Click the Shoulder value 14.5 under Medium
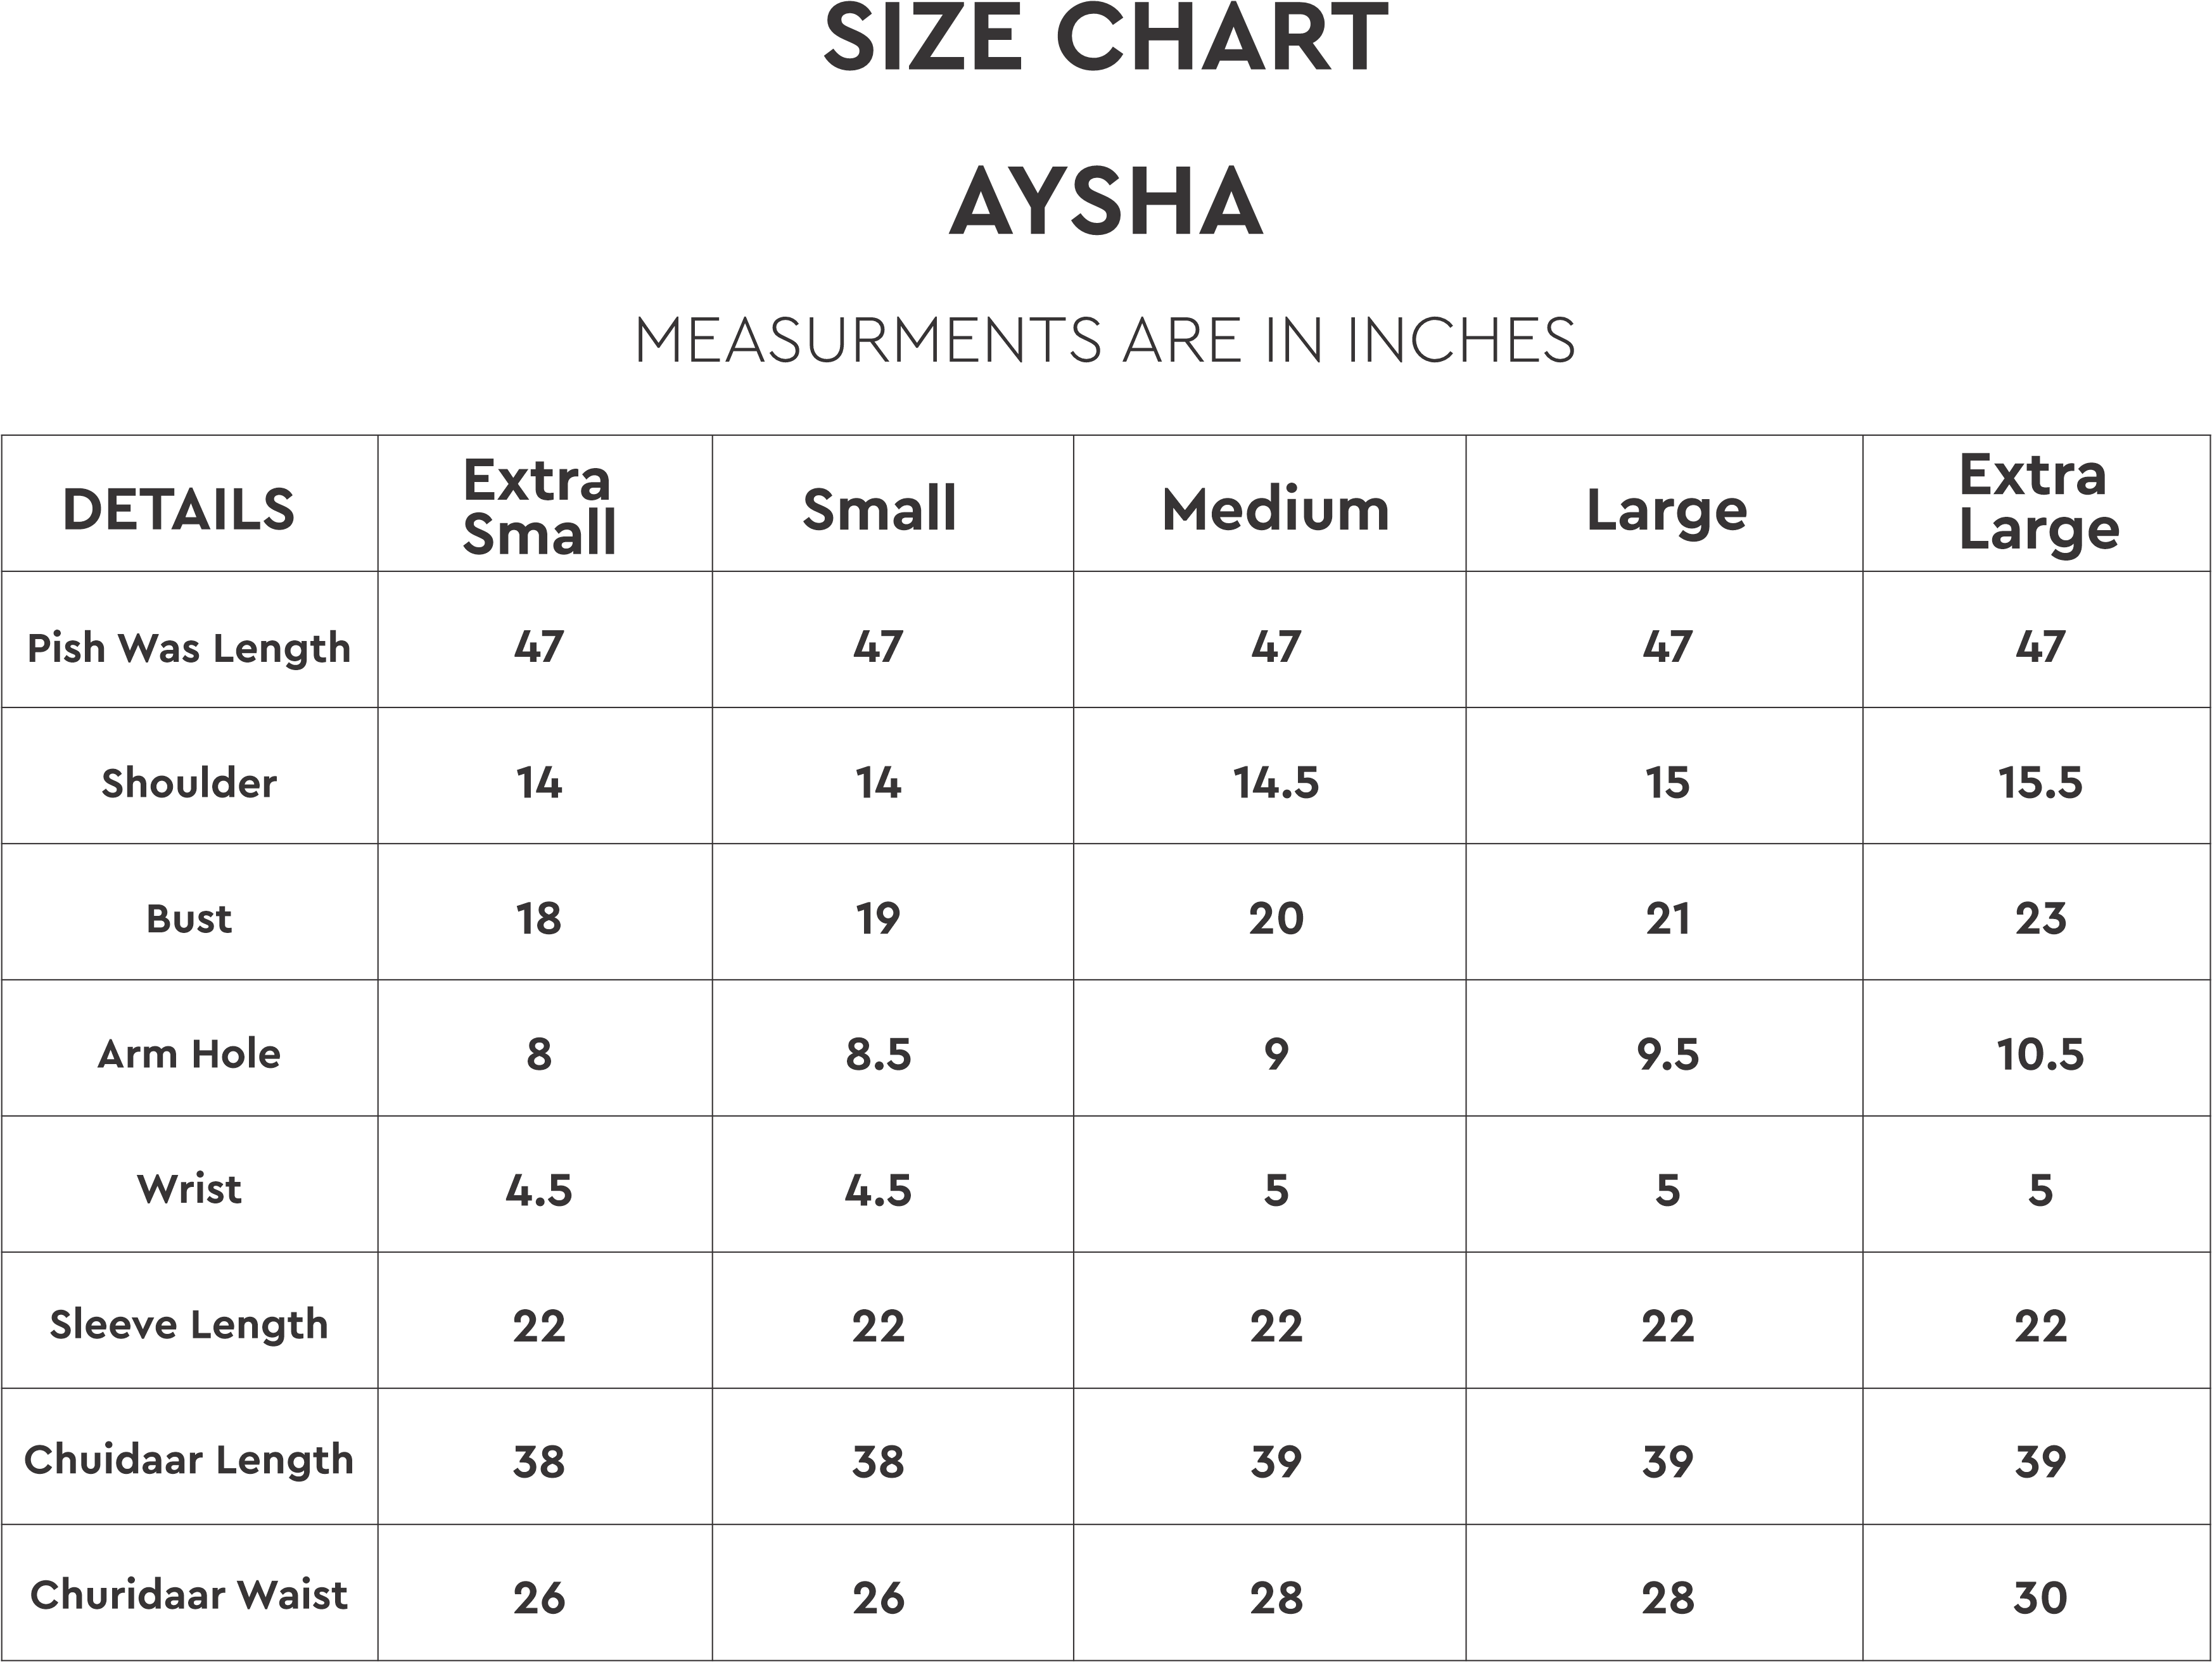The width and height of the screenshot is (2212, 1662). 1275,783
